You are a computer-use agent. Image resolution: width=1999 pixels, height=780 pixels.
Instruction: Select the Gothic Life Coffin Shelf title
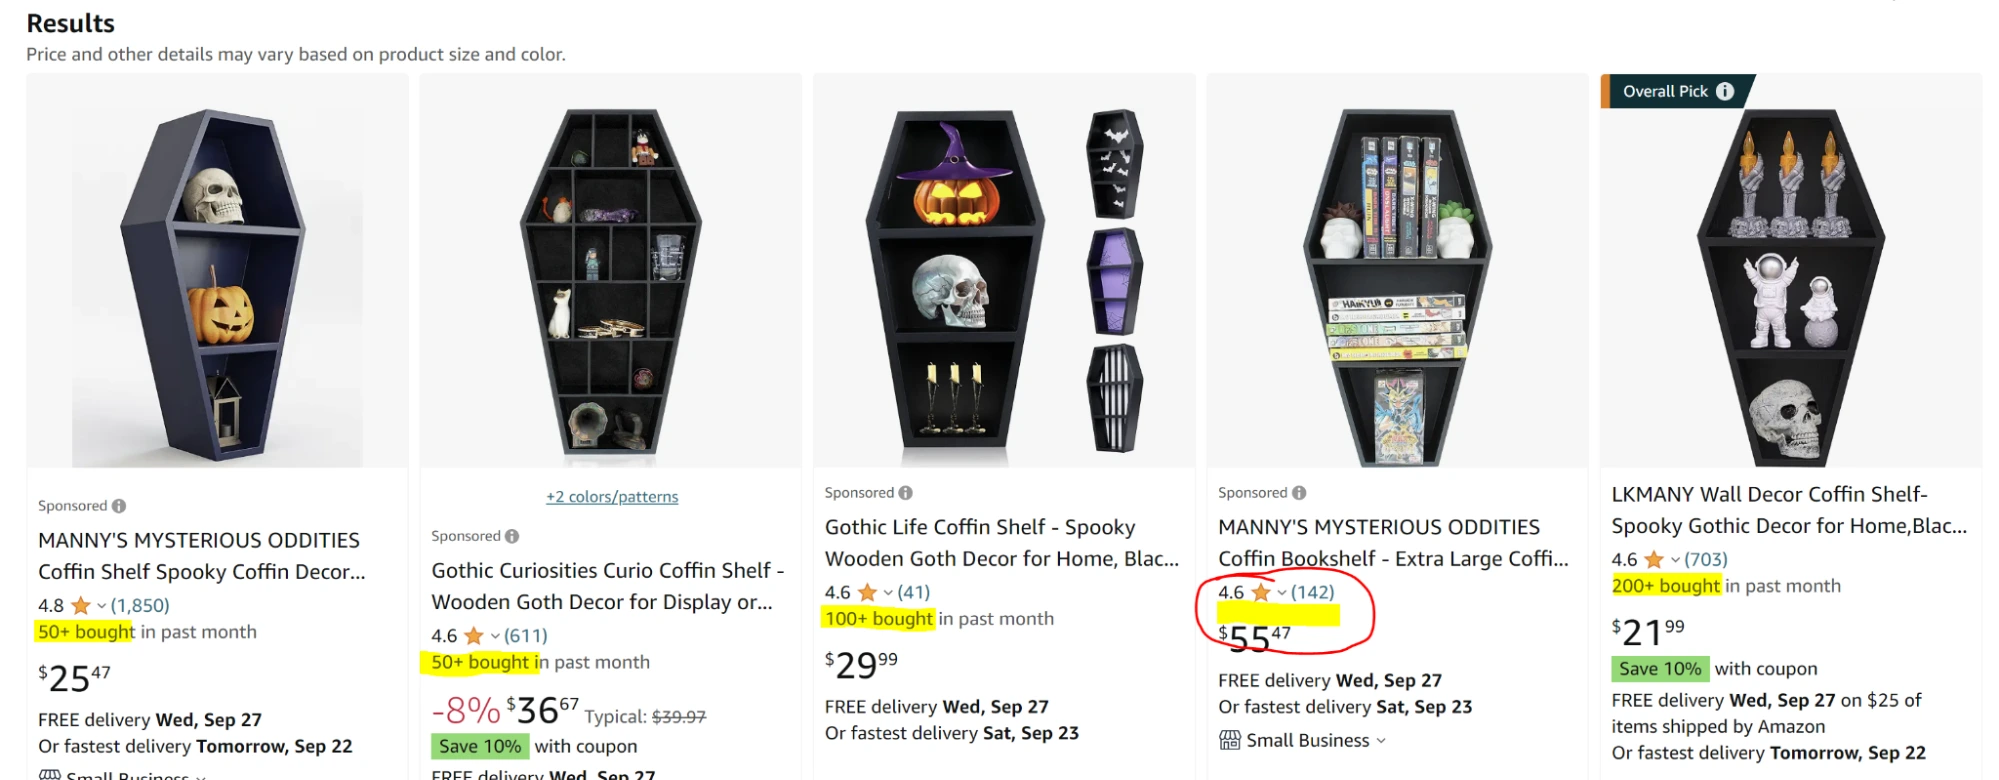click(x=980, y=543)
